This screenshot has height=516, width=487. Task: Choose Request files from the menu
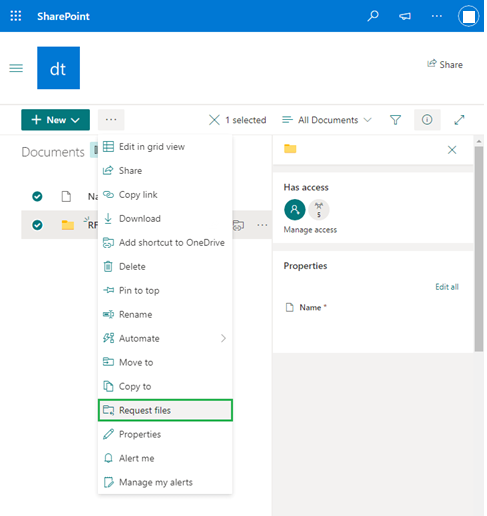[x=165, y=410]
